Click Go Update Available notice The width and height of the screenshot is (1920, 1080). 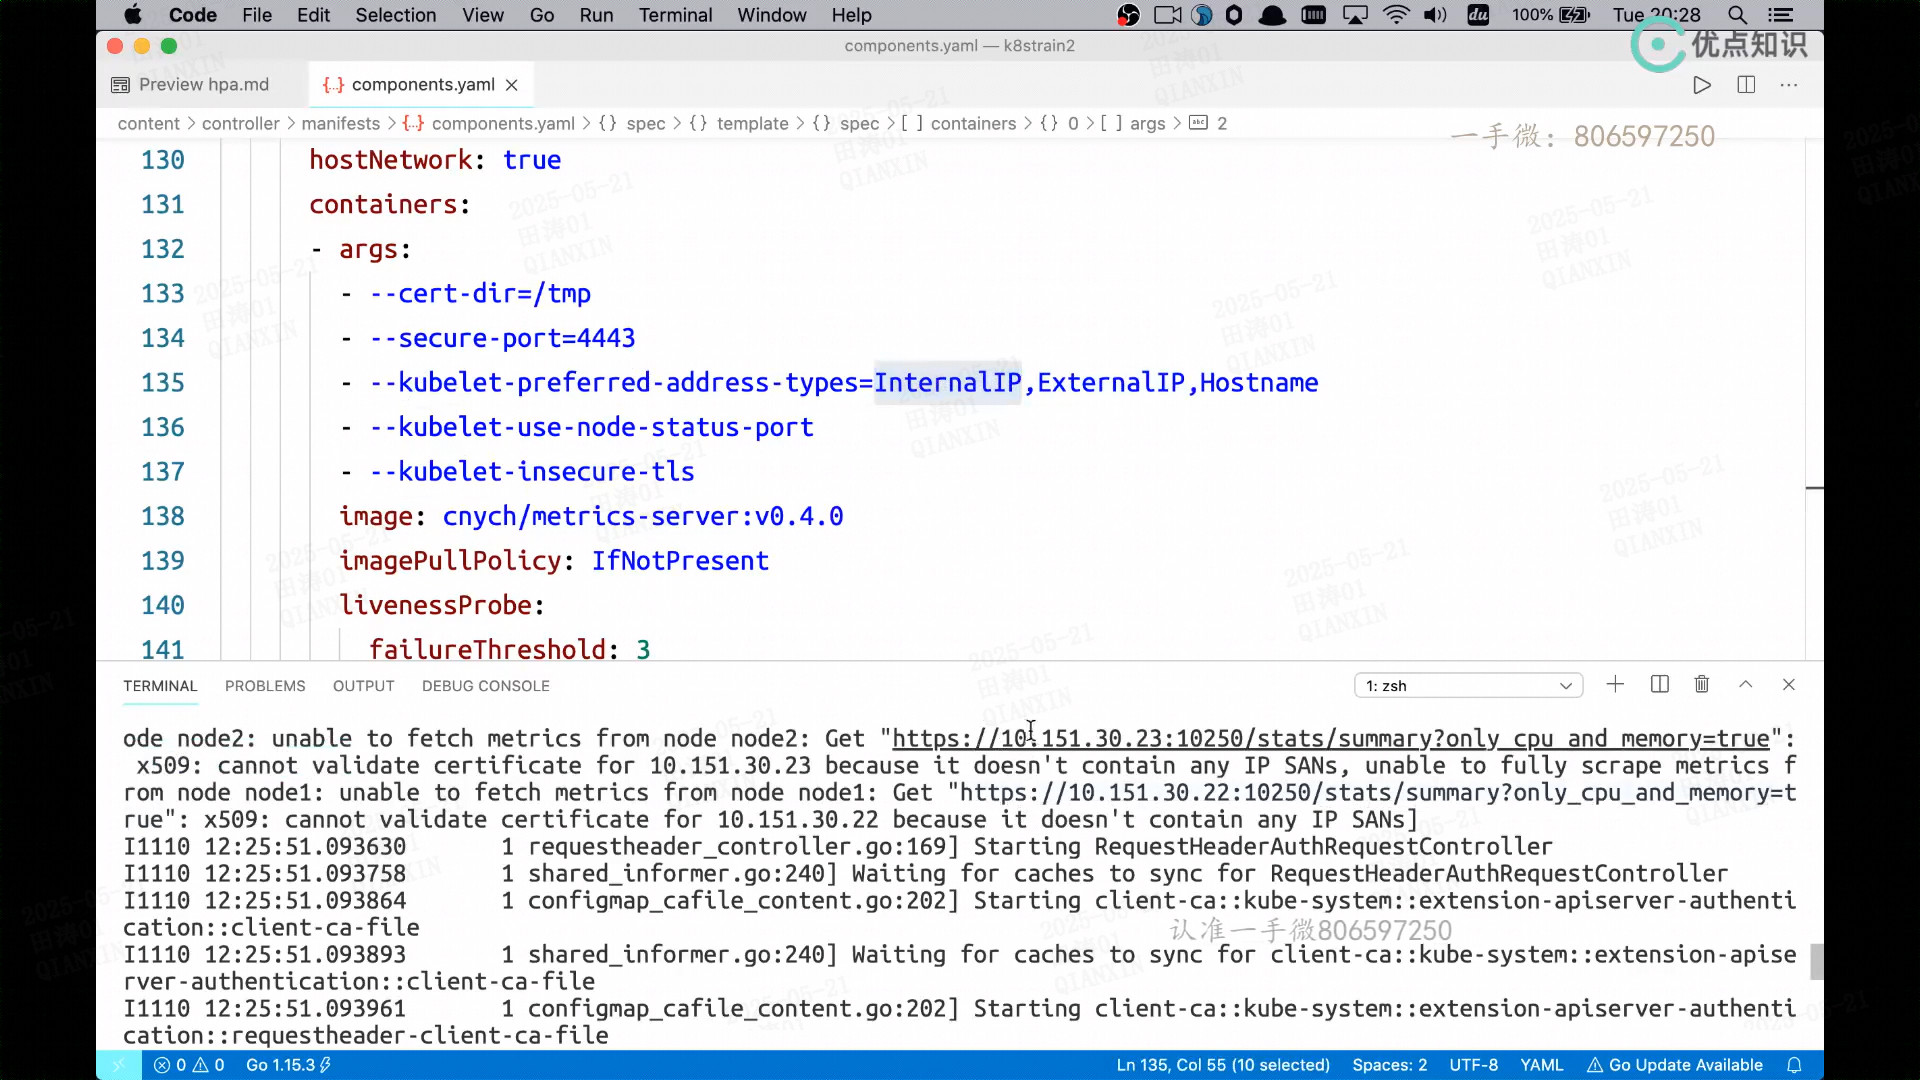[x=1675, y=1065]
